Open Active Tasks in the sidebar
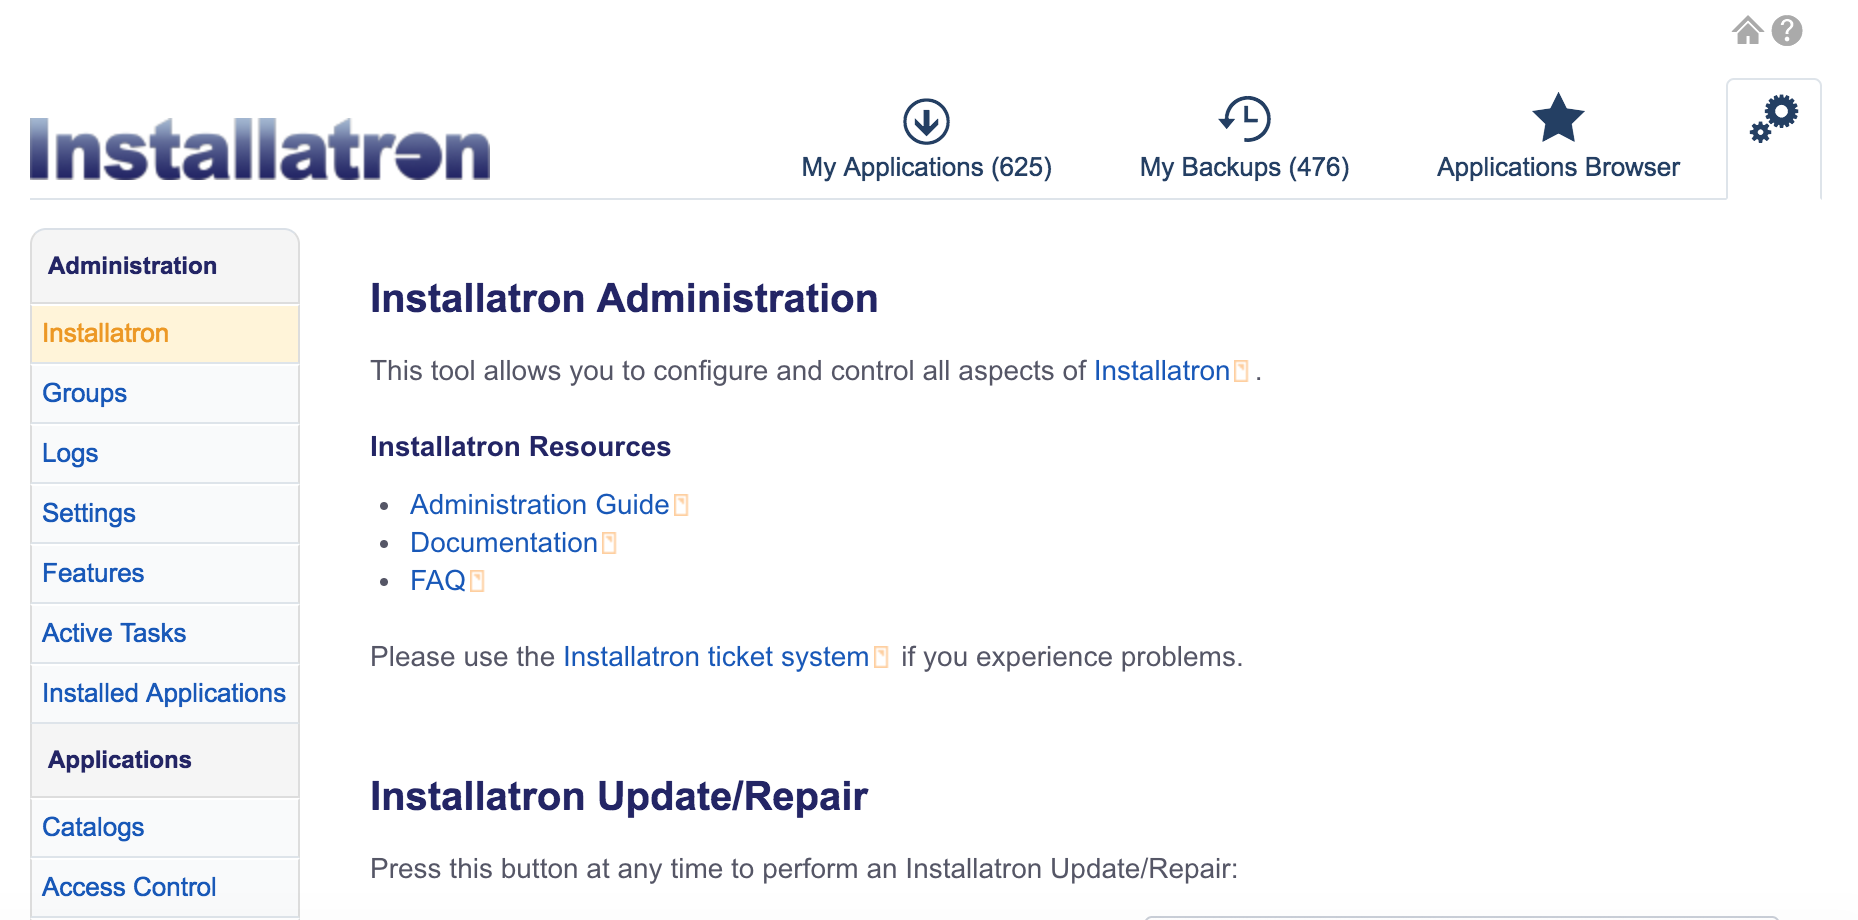This screenshot has width=1858, height=920. pos(165,633)
